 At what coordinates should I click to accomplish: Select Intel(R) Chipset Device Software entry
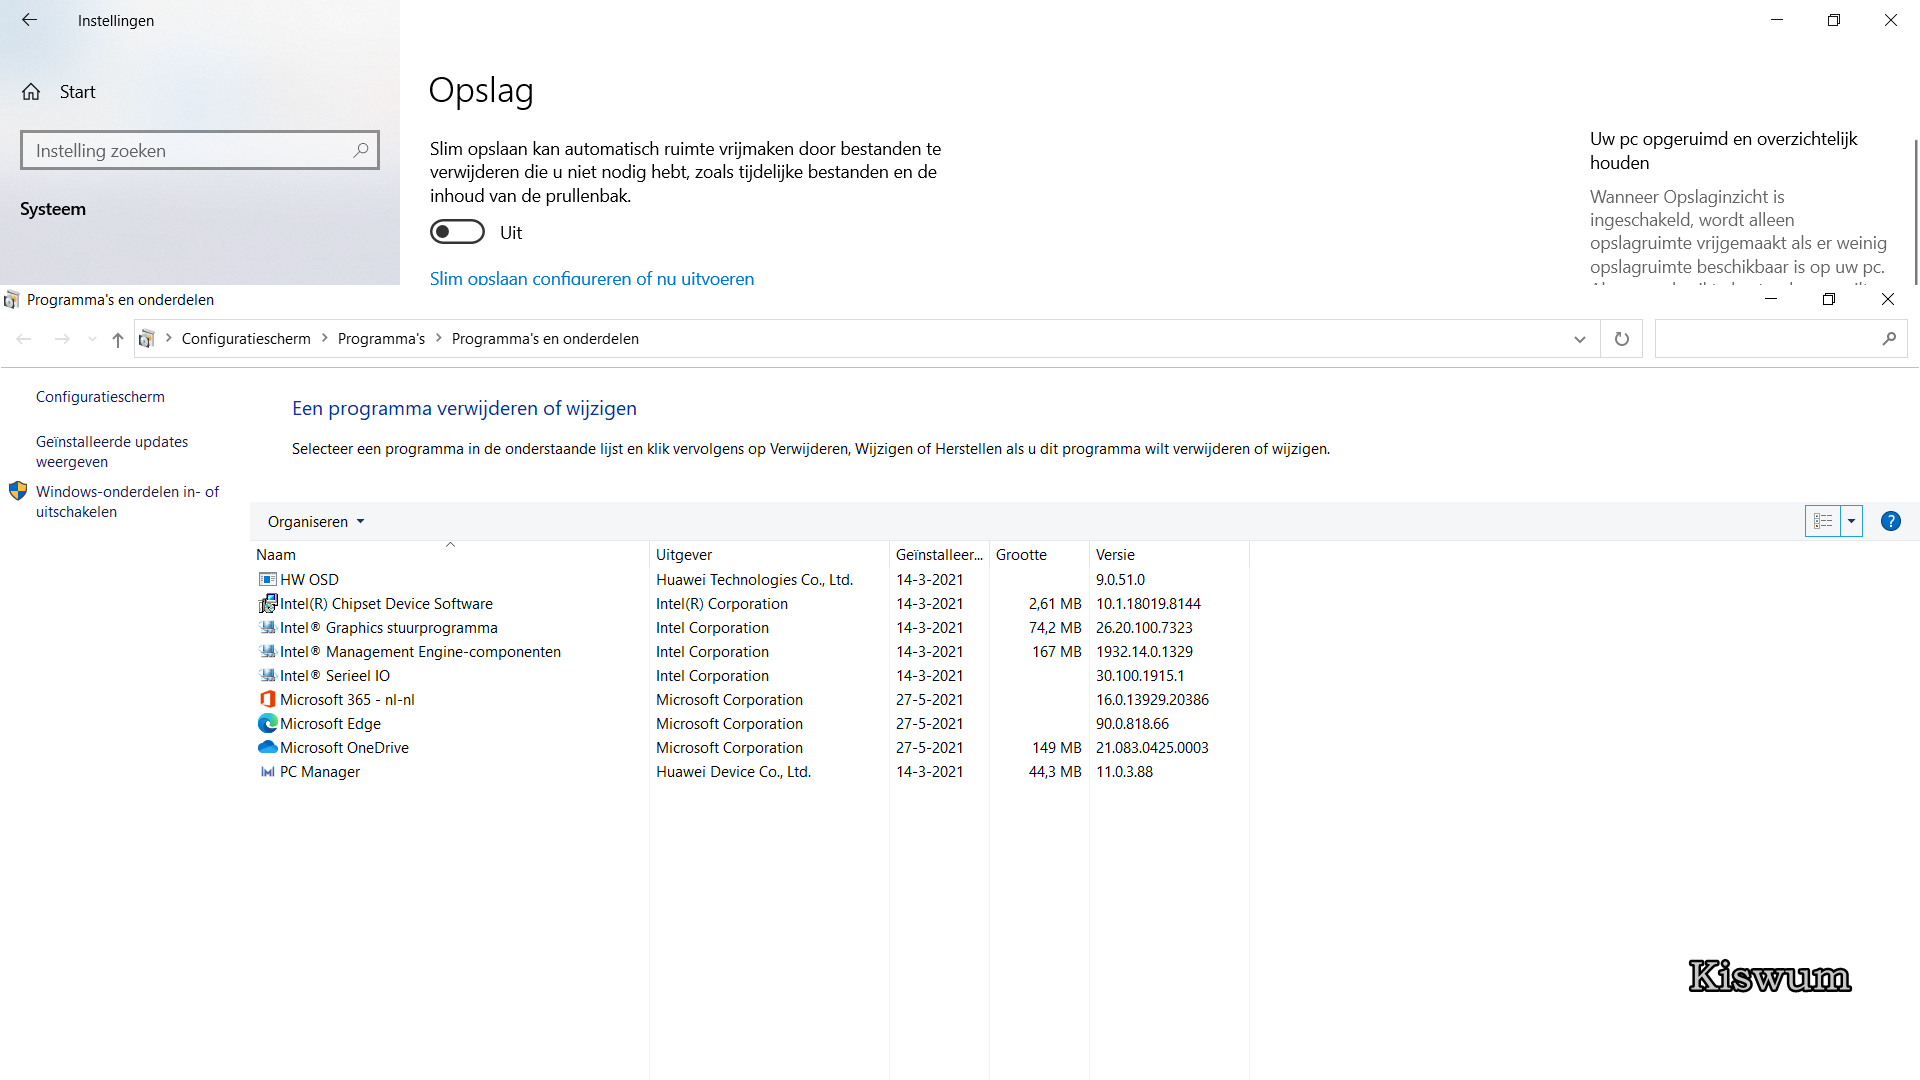pyautogui.click(x=386, y=604)
